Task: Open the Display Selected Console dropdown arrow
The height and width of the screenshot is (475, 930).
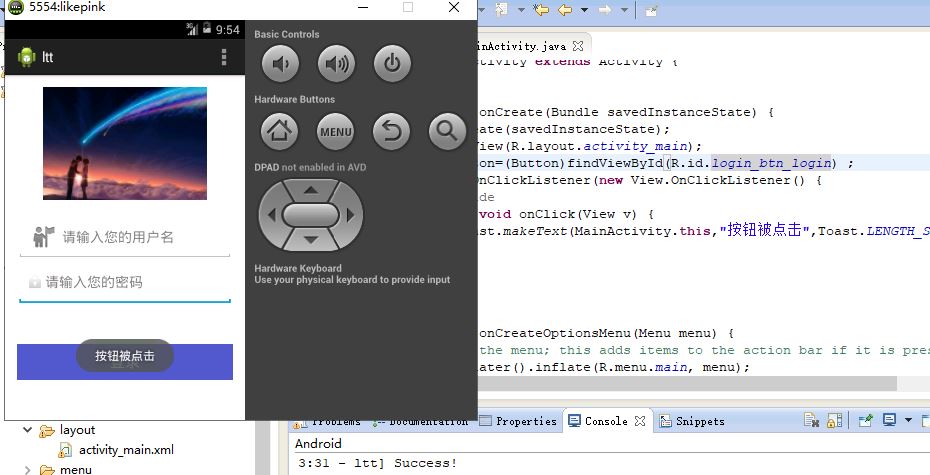Action: click(x=908, y=421)
